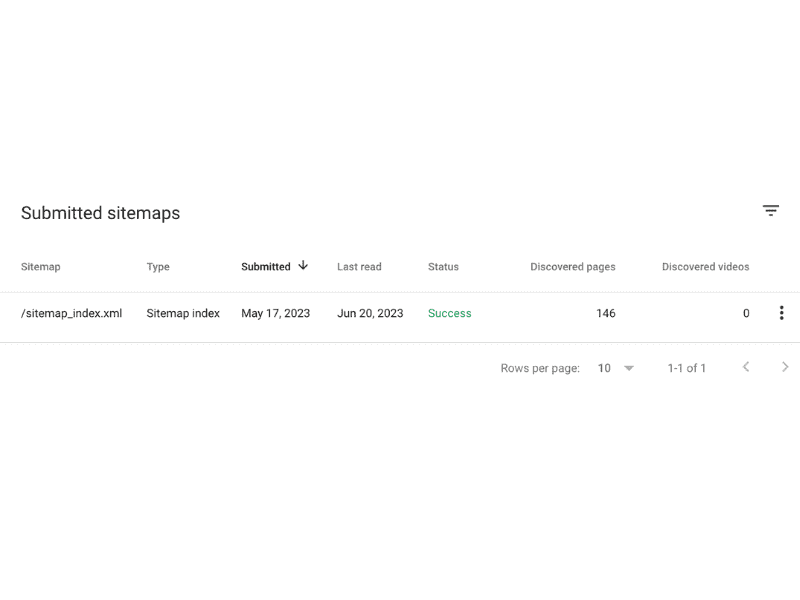Viewport: 800px width, 600px height.
Task: Open the /sitemap_index.xml entry
Action: coord(71,313)
